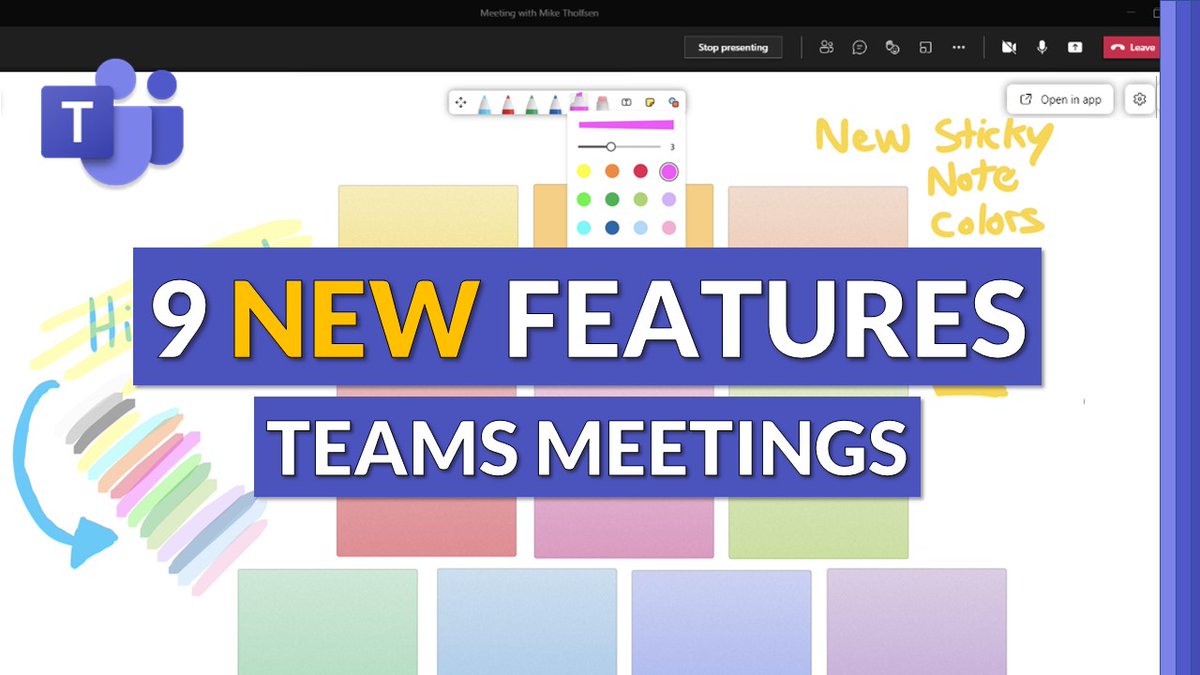Show meeting participants panel
The height and width of the screenshot is (675, 1200).
pyautogui.click(x=826, y=47)
